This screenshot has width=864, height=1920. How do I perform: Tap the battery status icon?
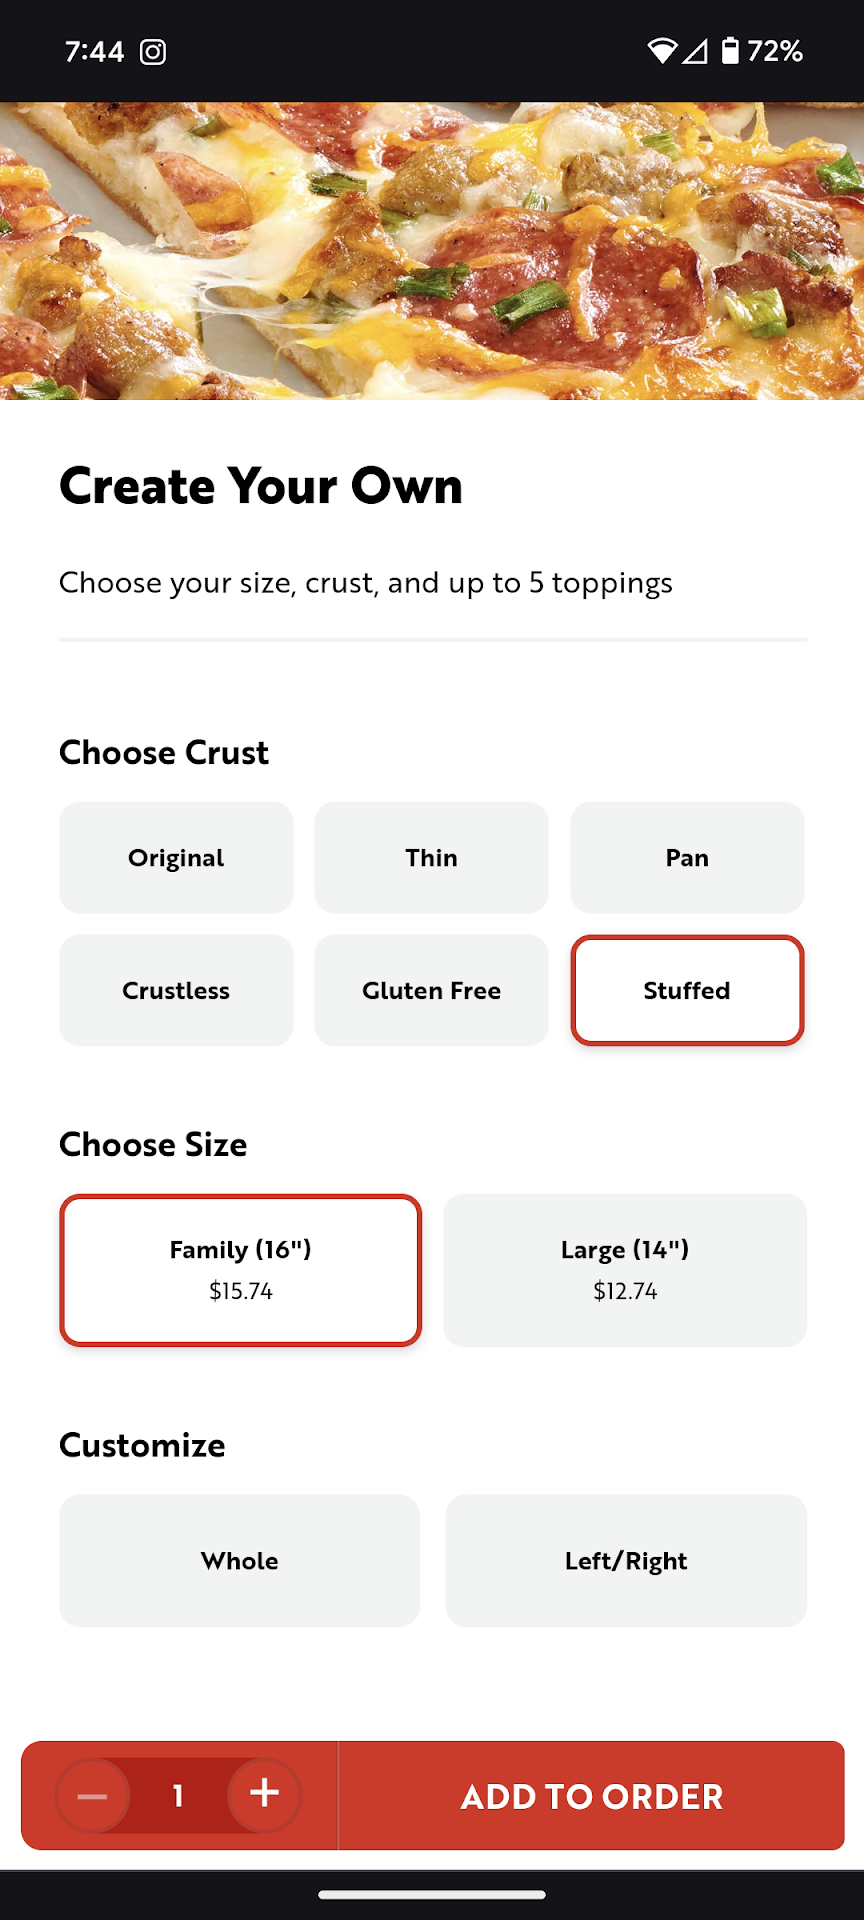point(731,51)
